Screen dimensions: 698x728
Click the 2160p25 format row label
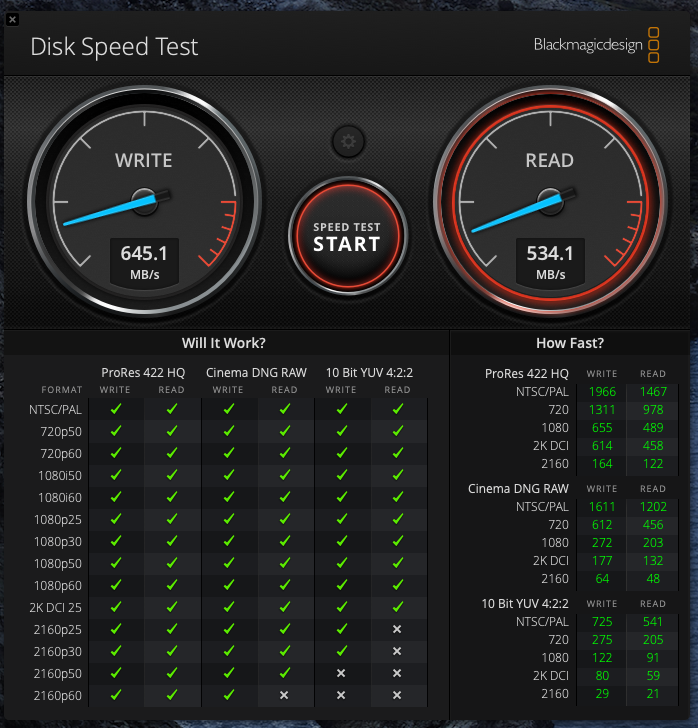(58, 630)
